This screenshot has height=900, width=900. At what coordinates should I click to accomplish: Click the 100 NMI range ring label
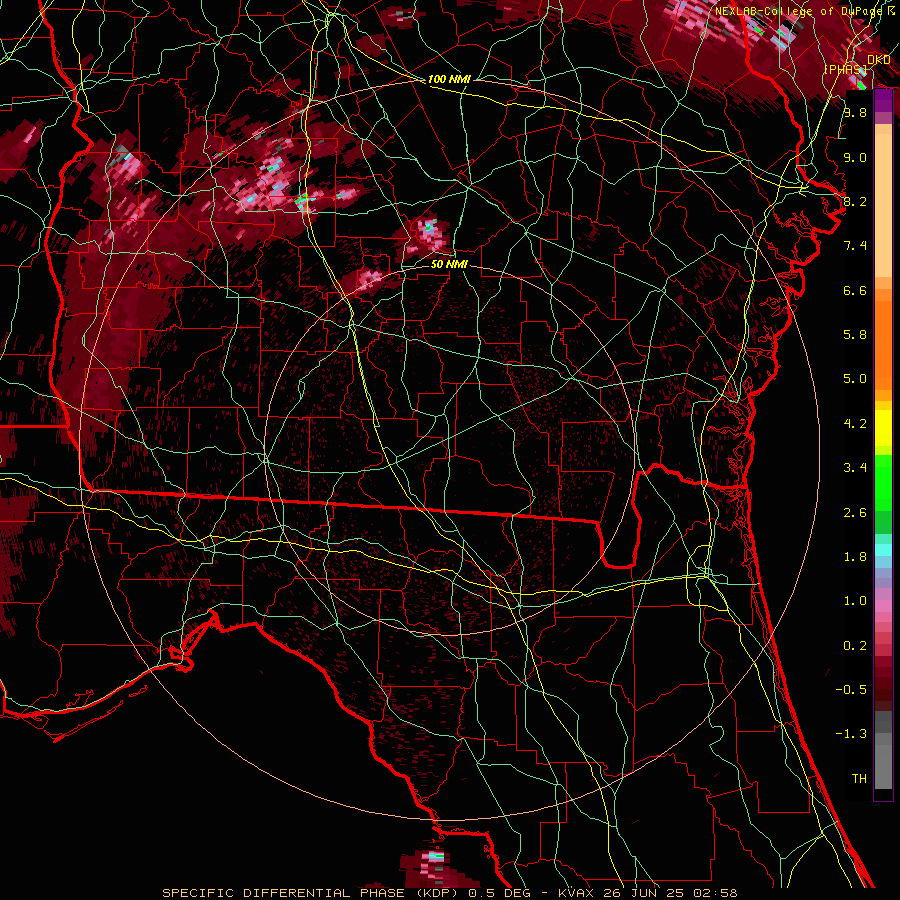click(x=449, y=79)
